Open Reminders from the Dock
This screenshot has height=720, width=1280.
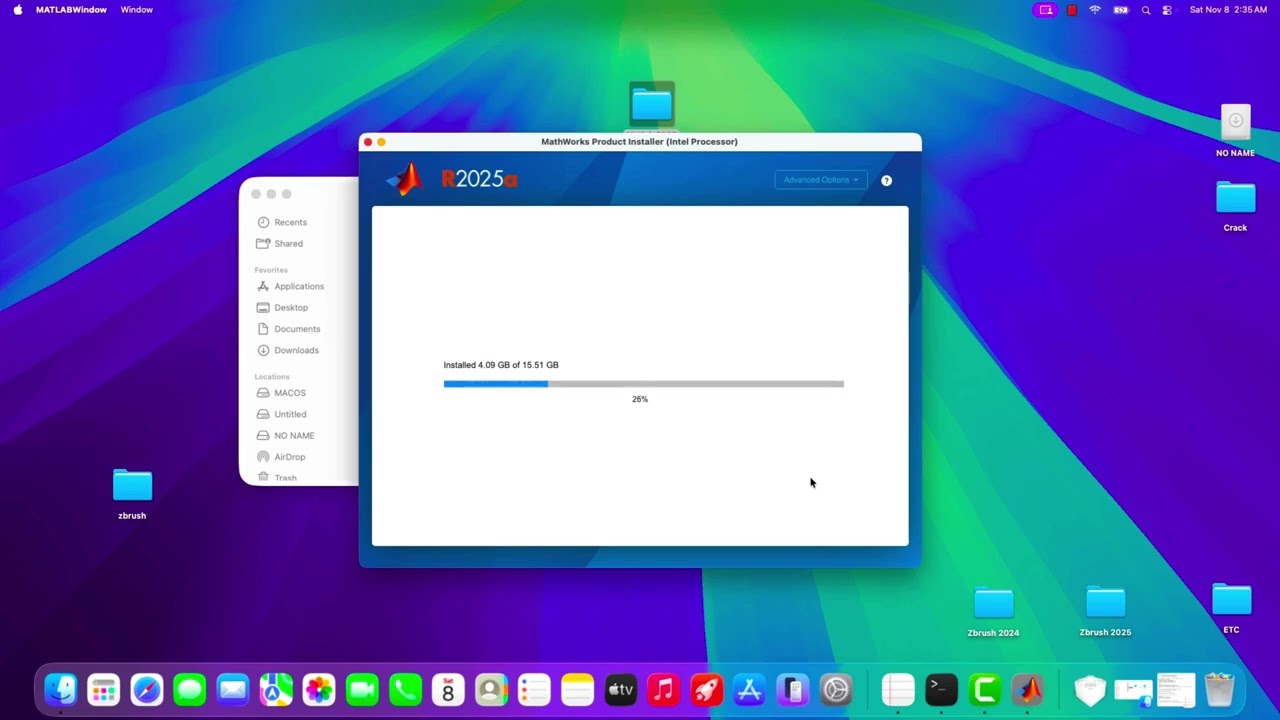point(534,689)
